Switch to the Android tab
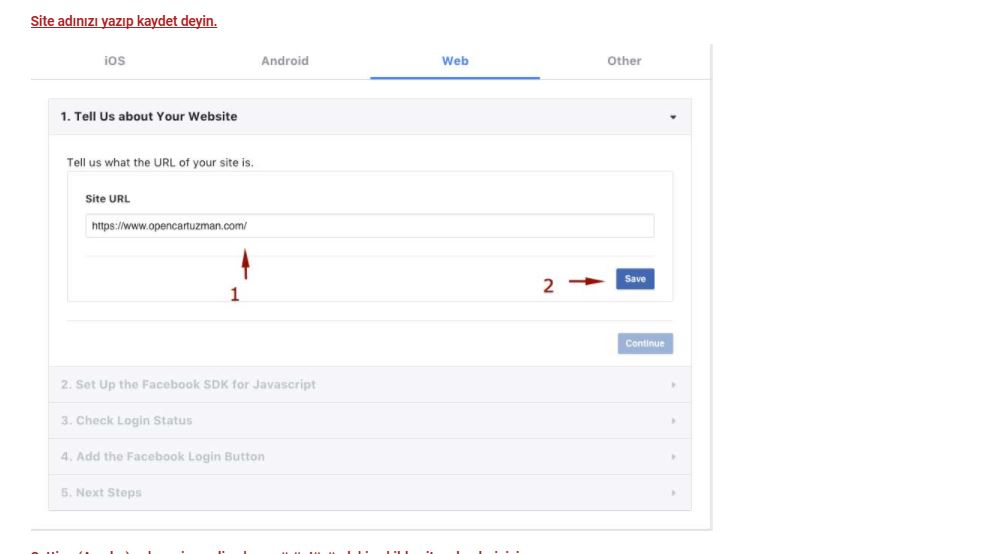The image size is (989, 554). 285,61
